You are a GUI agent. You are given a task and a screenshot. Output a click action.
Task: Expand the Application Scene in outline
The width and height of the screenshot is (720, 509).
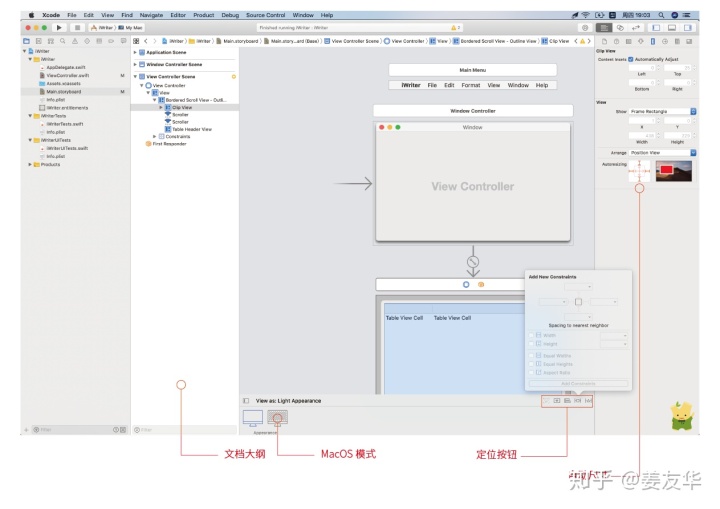pos(135,52)
